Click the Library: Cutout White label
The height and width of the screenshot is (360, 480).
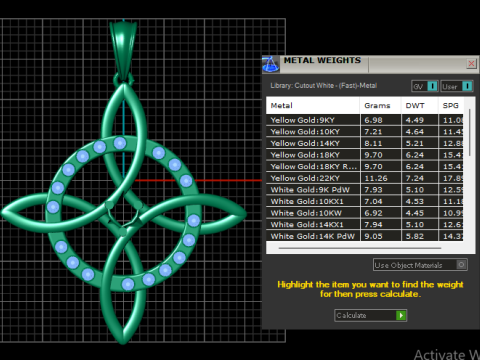(x=324, y=86)
